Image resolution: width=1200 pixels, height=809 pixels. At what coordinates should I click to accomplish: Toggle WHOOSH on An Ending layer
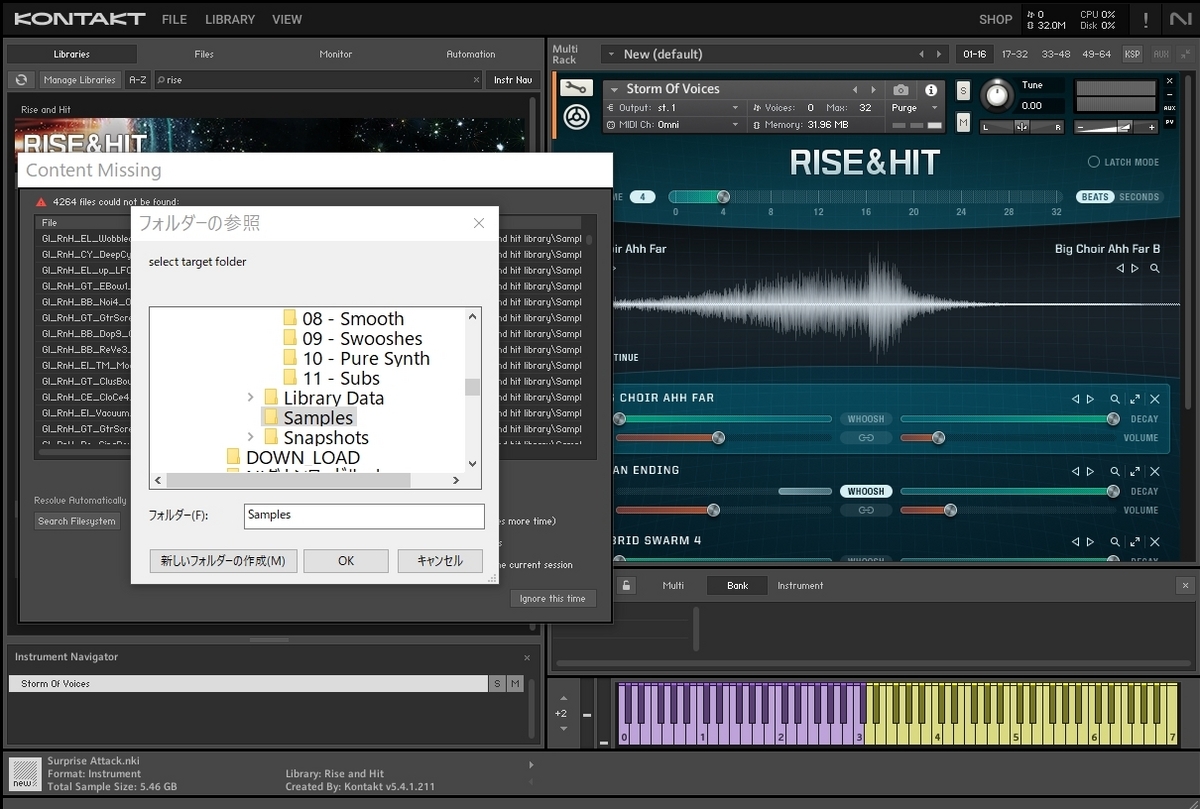pos(866,491)
